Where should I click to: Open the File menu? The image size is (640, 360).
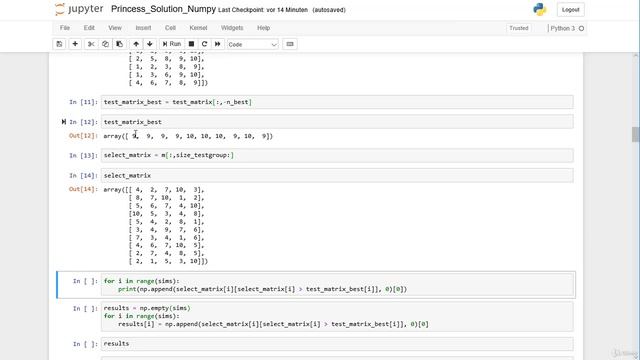point(65,28)
